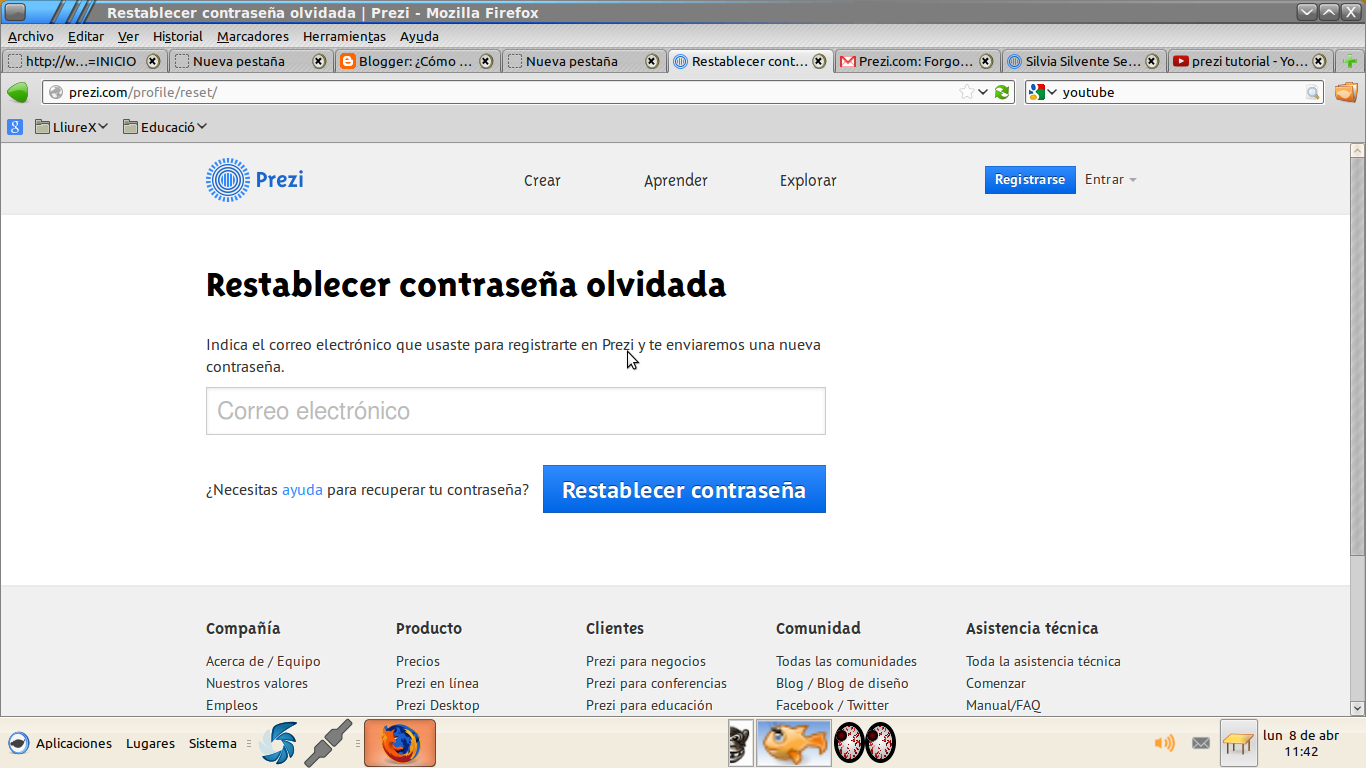Open the LliureX bookmarks folder dropdown
Screen dimensions: 1366x768
click(72, 127)
